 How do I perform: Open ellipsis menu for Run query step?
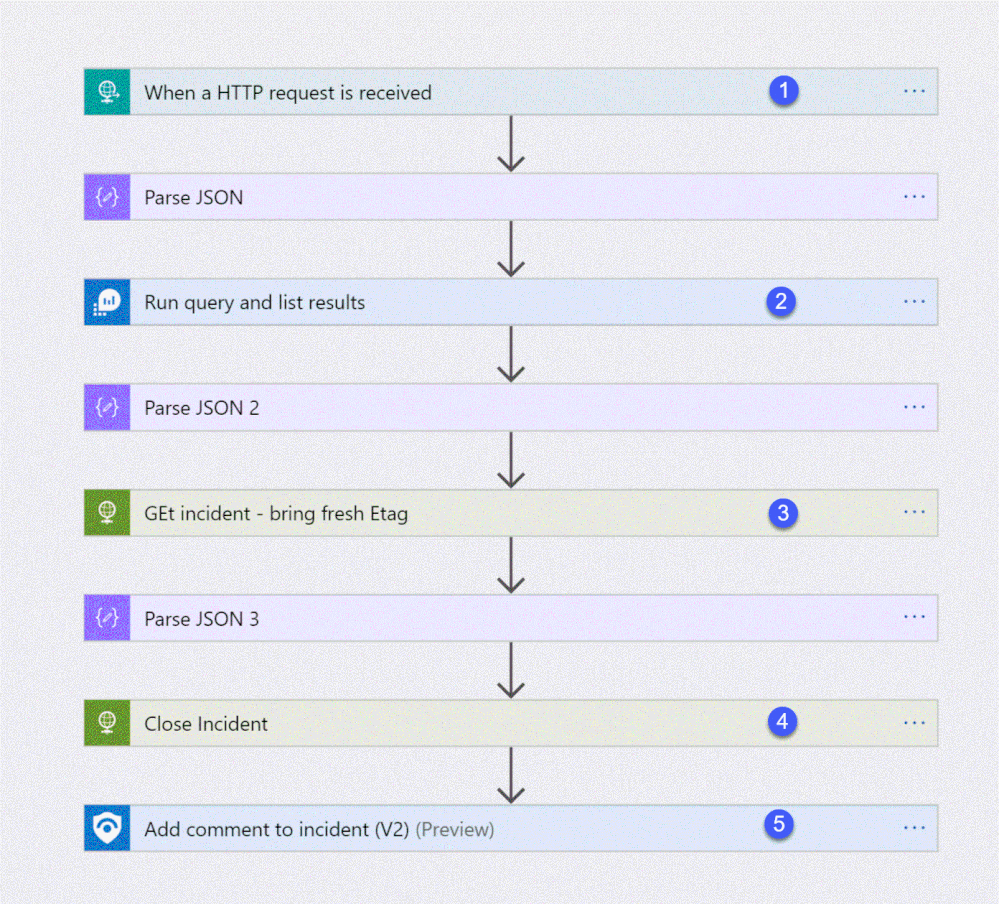[x=914, y=301]
